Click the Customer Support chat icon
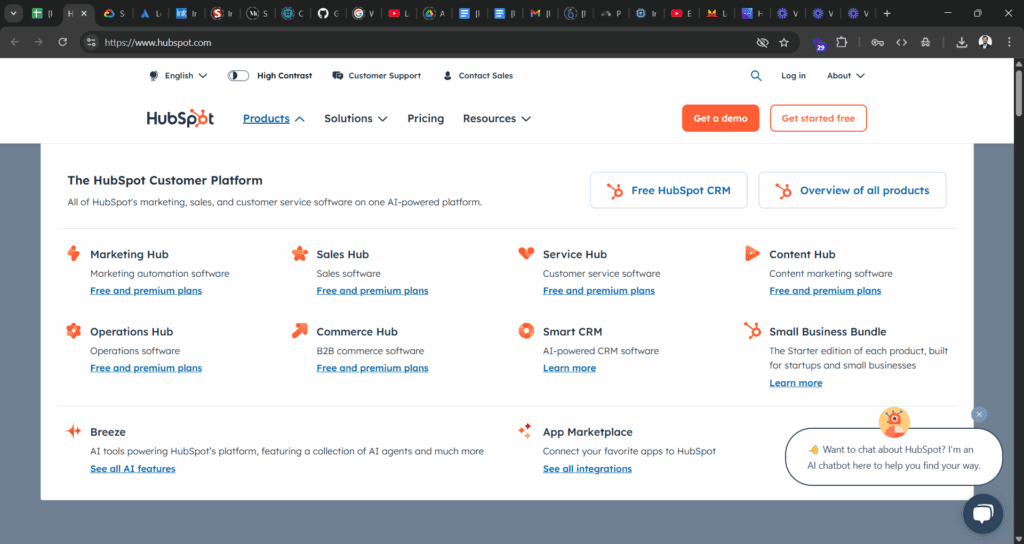This screenshot has width=1024, height=544. point(338,76)
